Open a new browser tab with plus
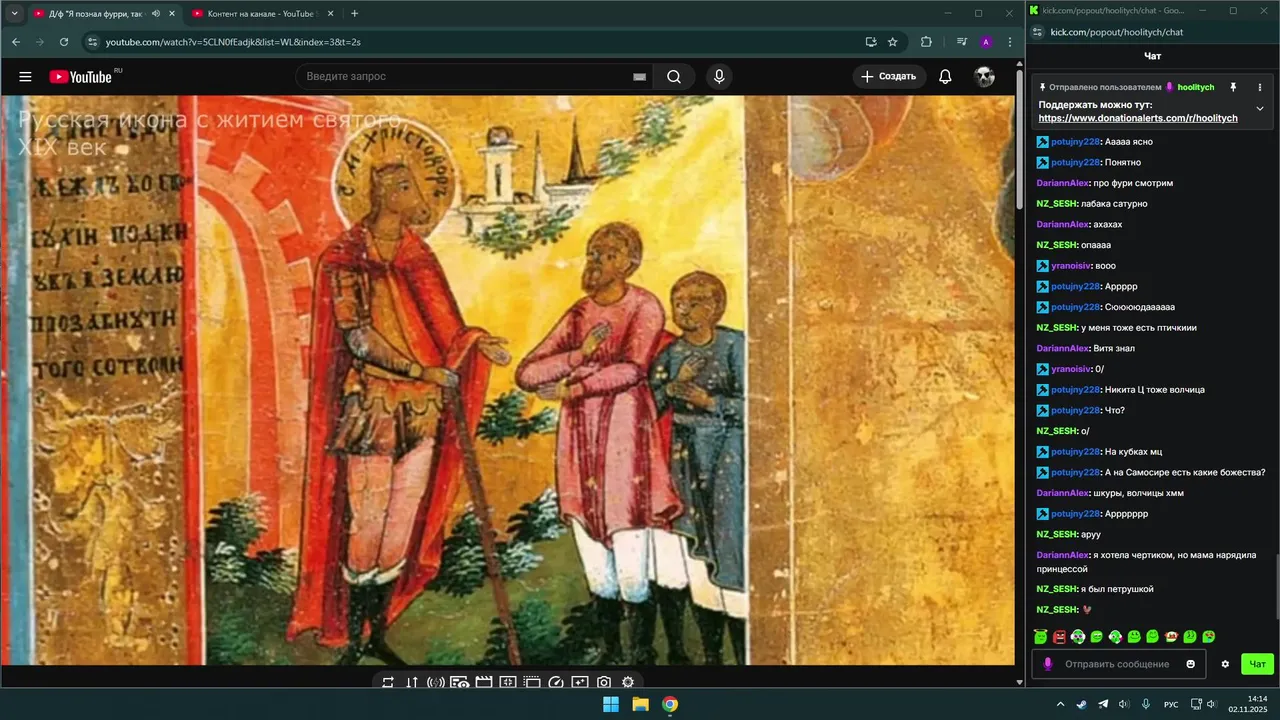The width and height of the screenshot is (1280, 720). pyautogui.click(x=354, y=14)
